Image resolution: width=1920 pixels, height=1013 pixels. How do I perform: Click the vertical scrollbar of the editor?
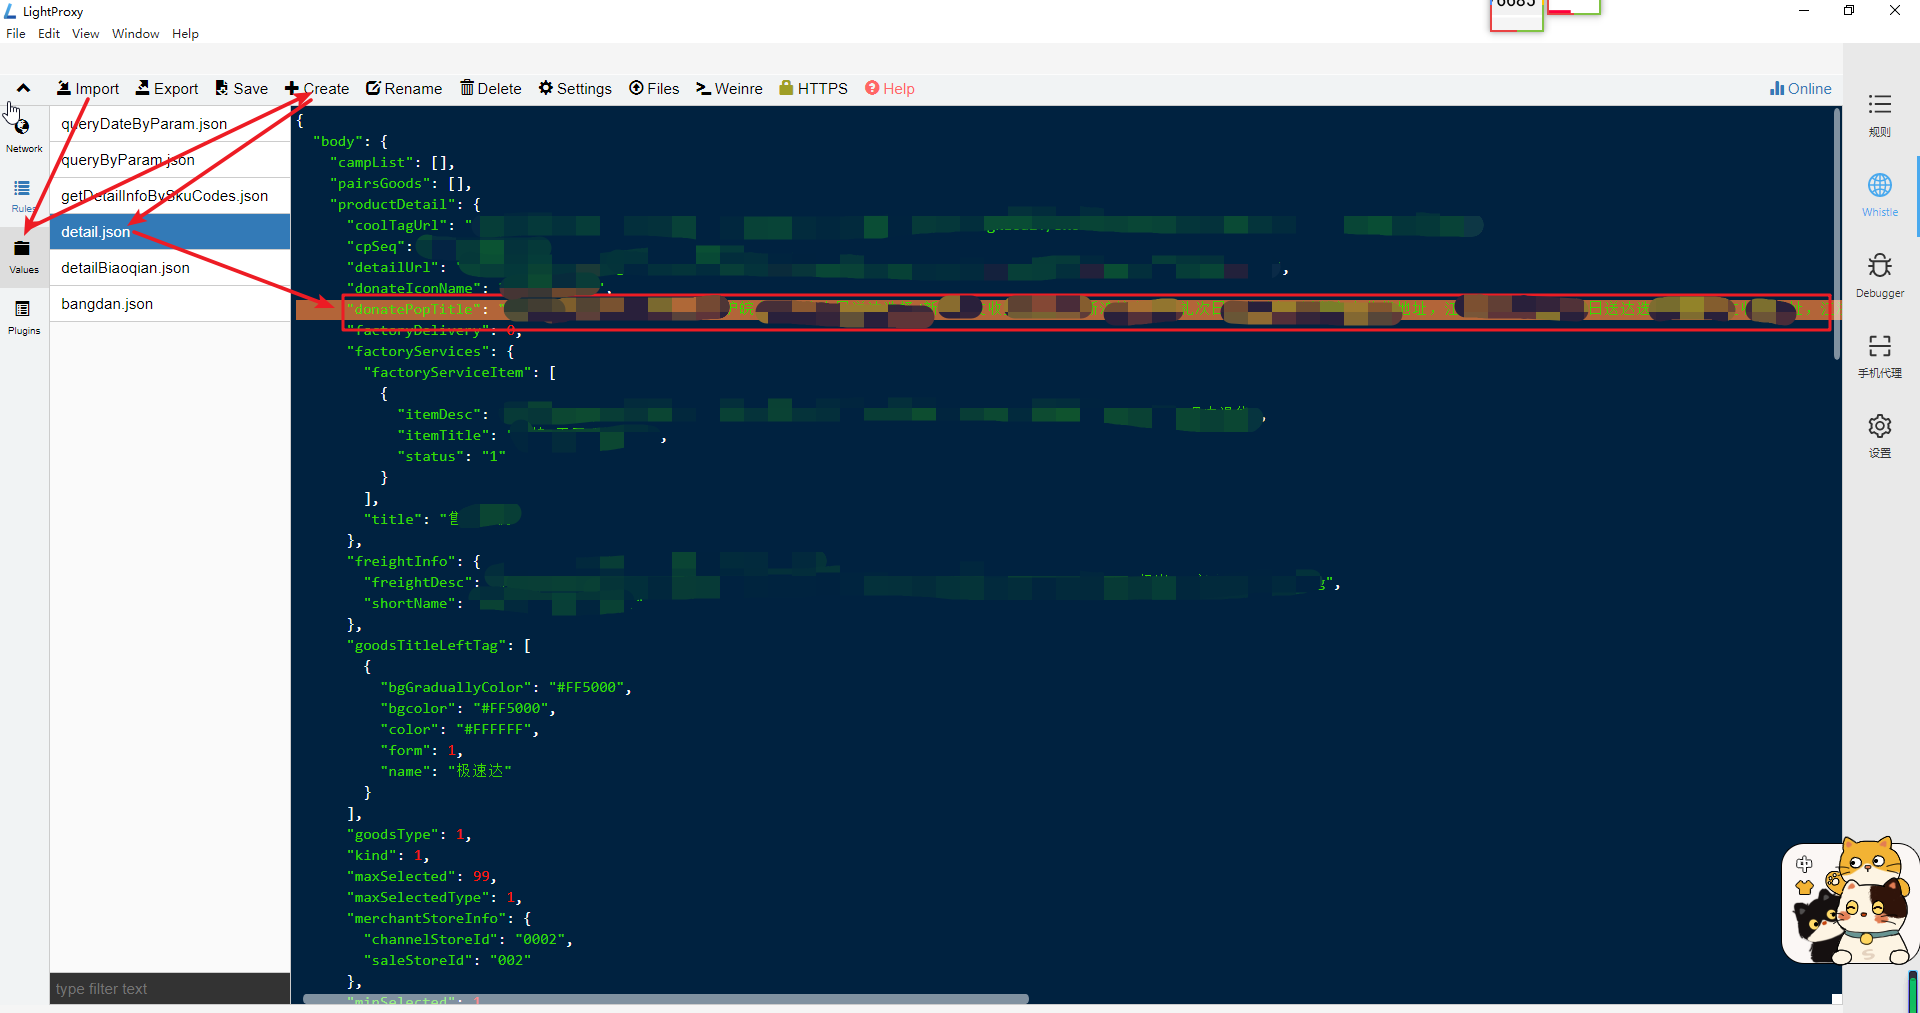pos(1837,235)
